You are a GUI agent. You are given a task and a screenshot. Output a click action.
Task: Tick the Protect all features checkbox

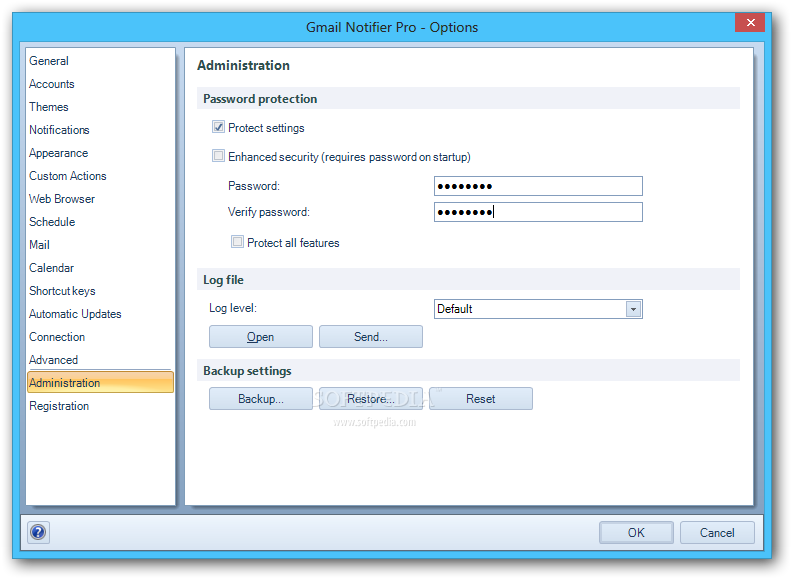[x=237, y=242]
